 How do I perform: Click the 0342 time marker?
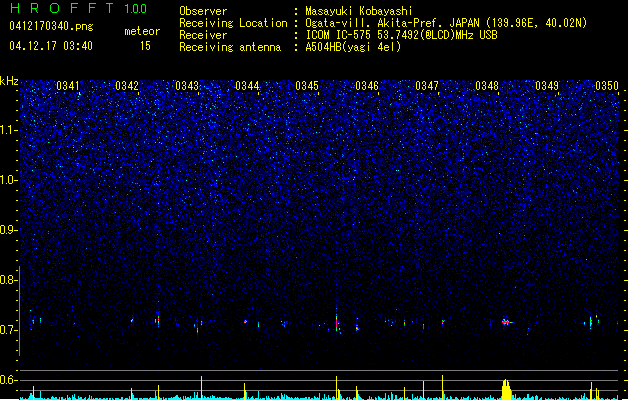point(127,86)
